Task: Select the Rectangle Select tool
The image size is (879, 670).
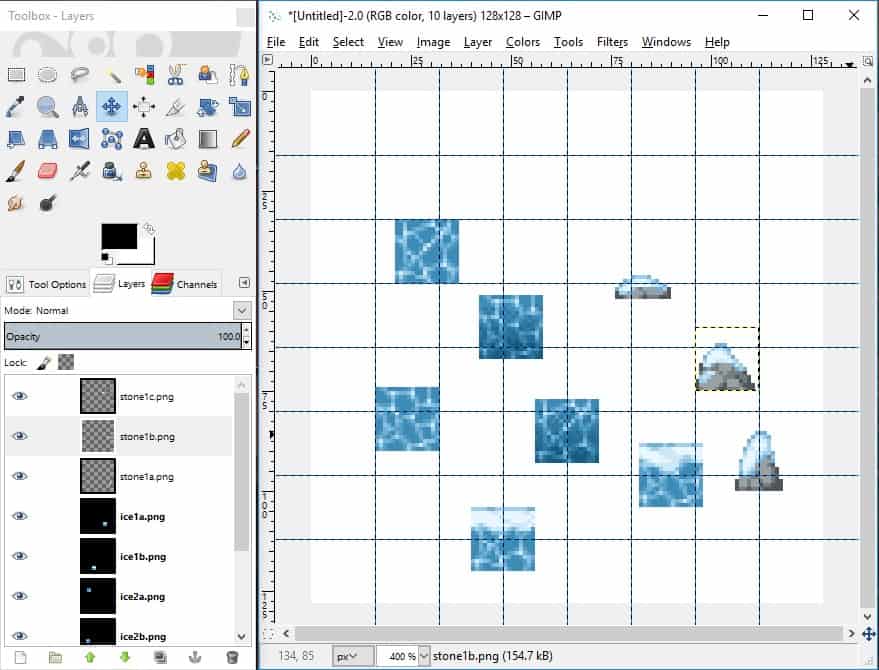Action: coord(16,75)
